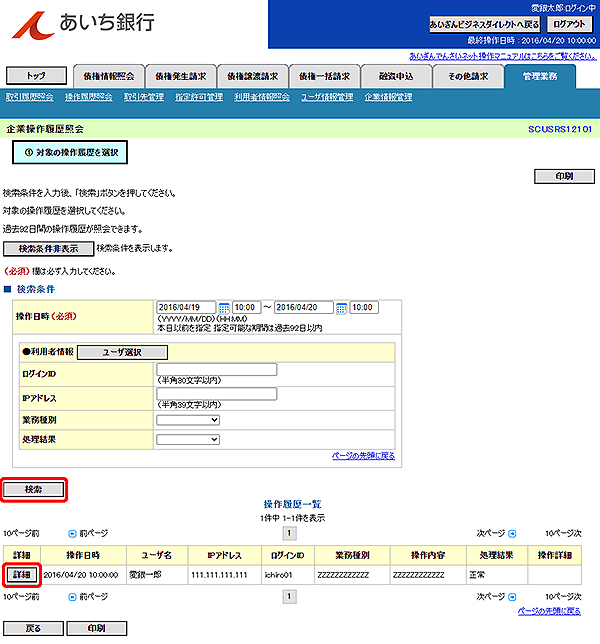Image resolution: width=600 pixels, height=644 pixels.
Task: Focus the ログインID input field
Action: 217,369
